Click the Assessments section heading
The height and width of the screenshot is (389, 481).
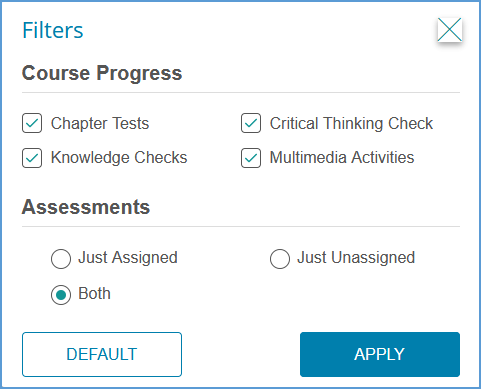point(86,207)
